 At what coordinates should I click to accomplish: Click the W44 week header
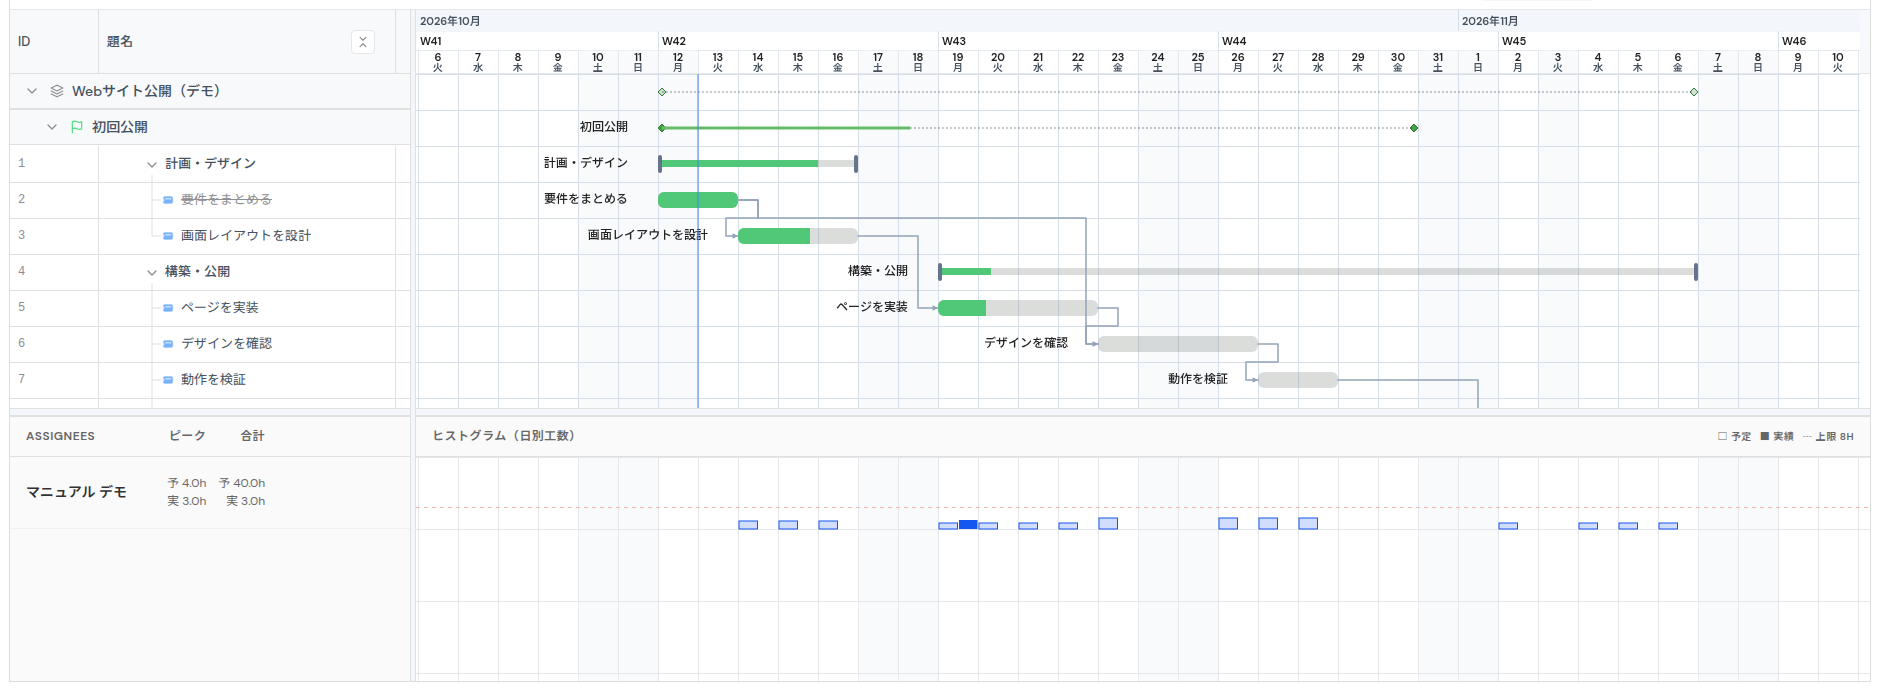click(x=1358, y=41)
